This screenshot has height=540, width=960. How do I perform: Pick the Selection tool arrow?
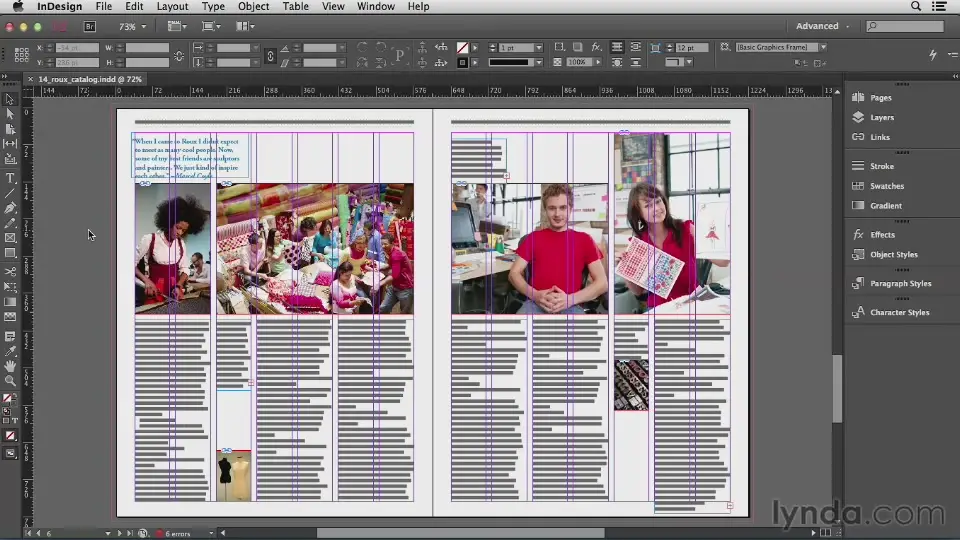(x=10, y=99)
